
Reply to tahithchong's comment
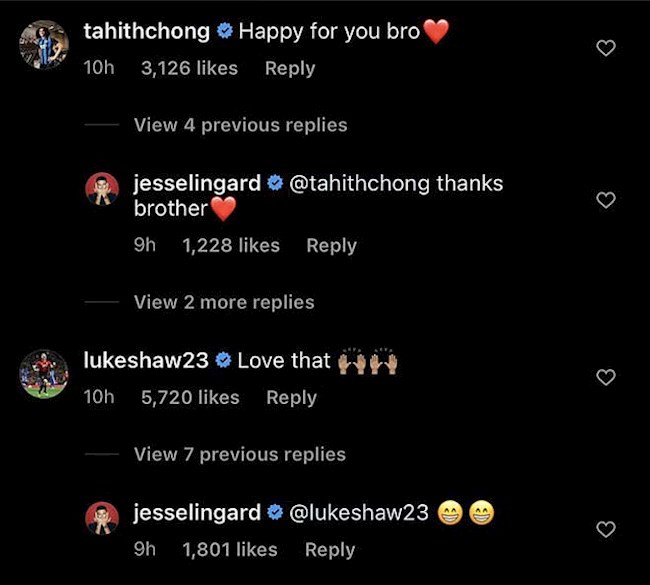(290, 68)
